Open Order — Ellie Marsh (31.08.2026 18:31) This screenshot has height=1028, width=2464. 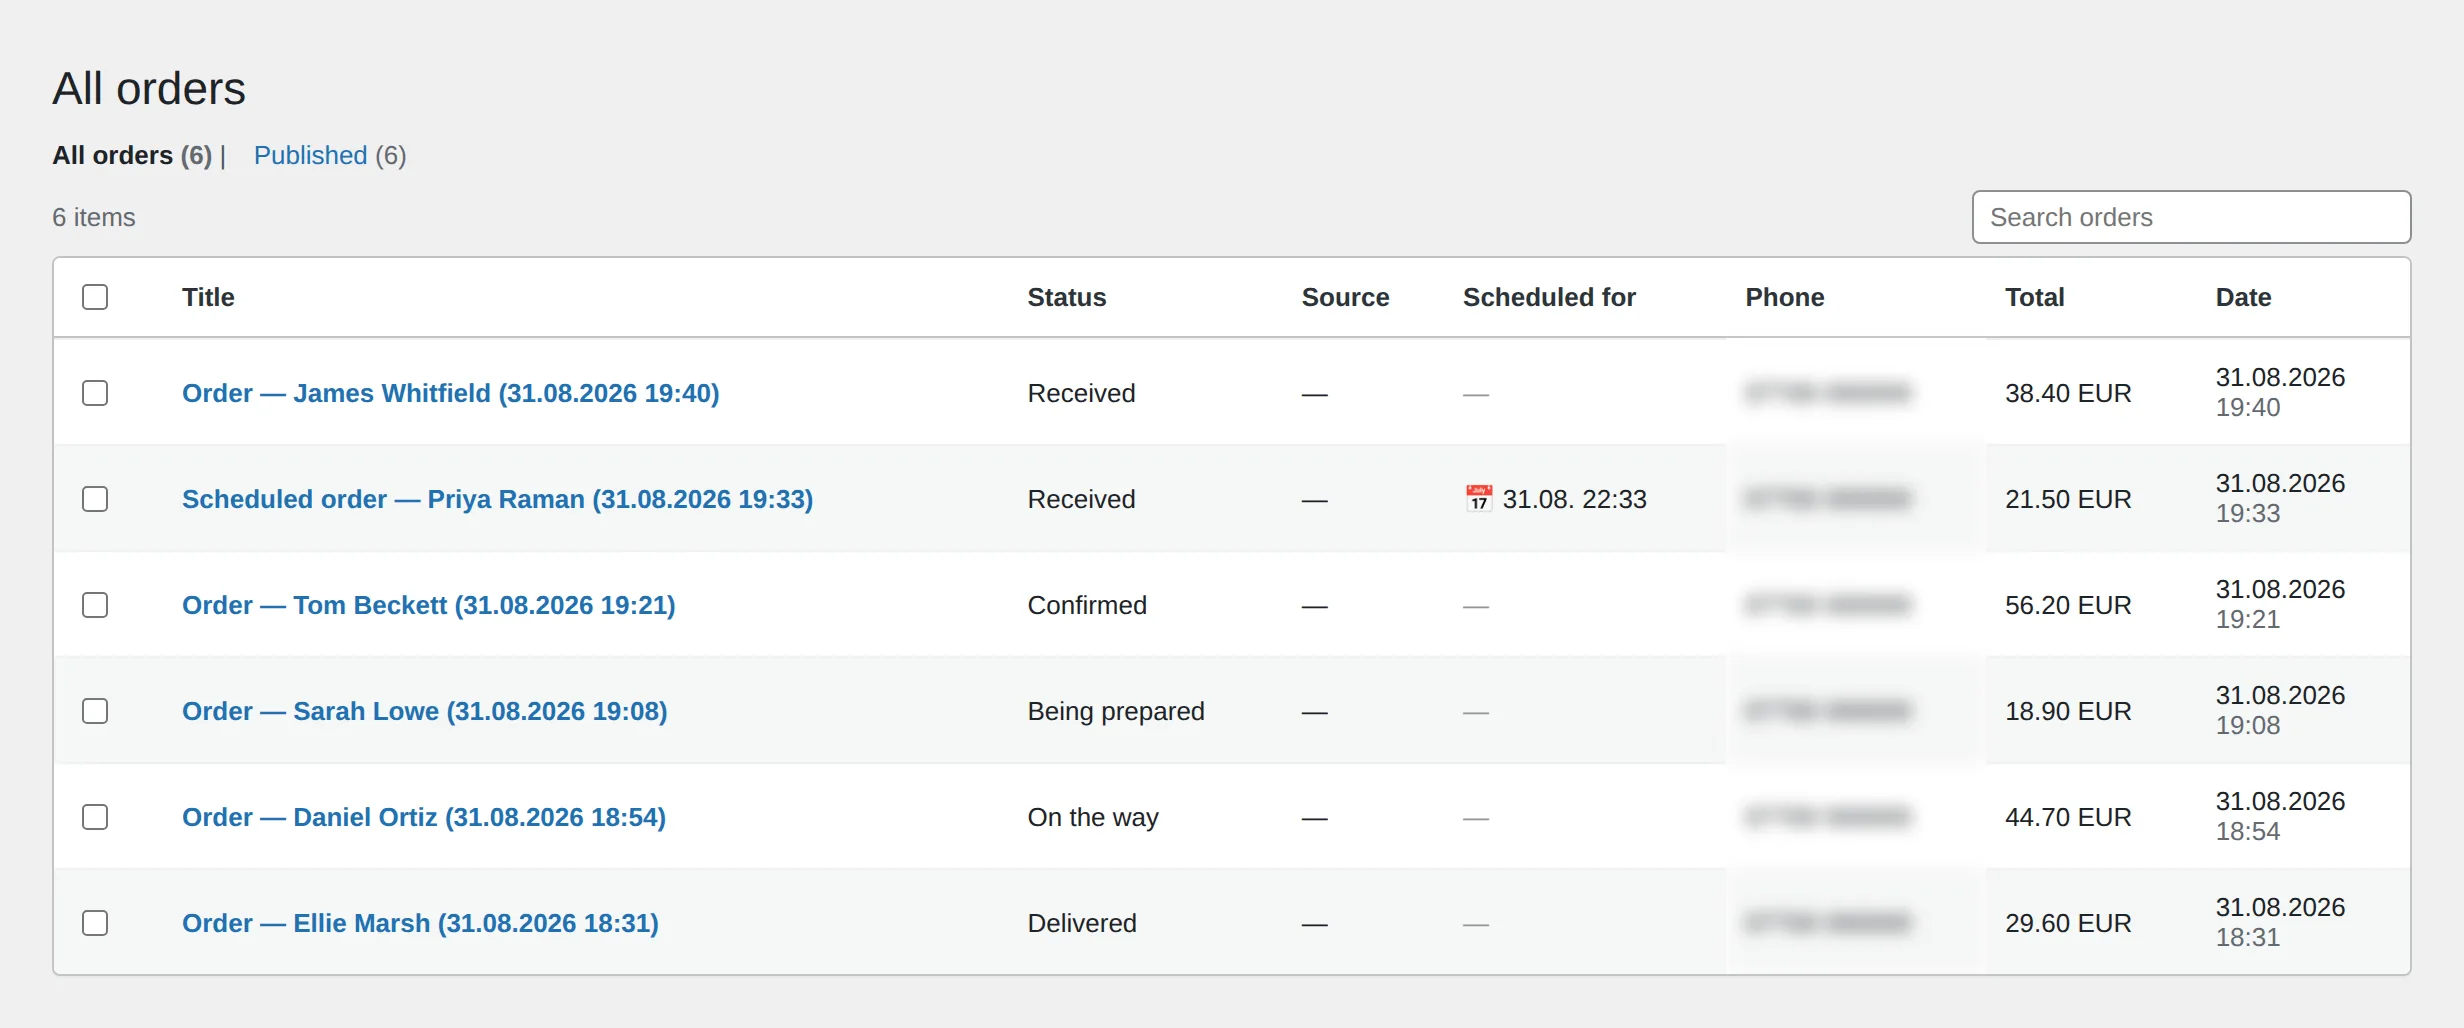tap(420, 923)
